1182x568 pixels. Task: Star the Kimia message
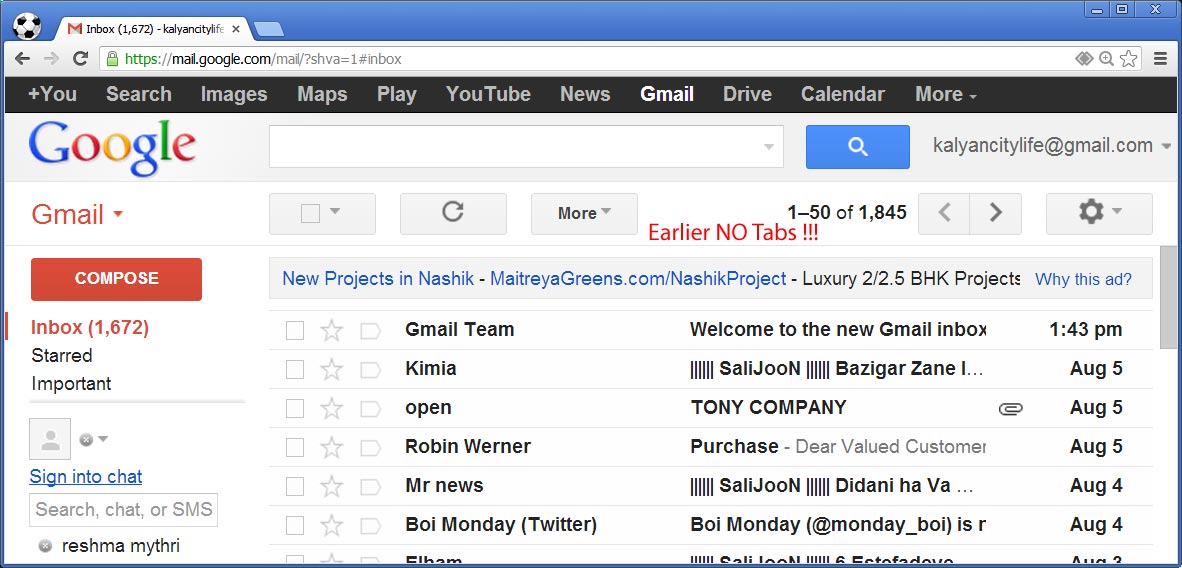pos(332,370)
